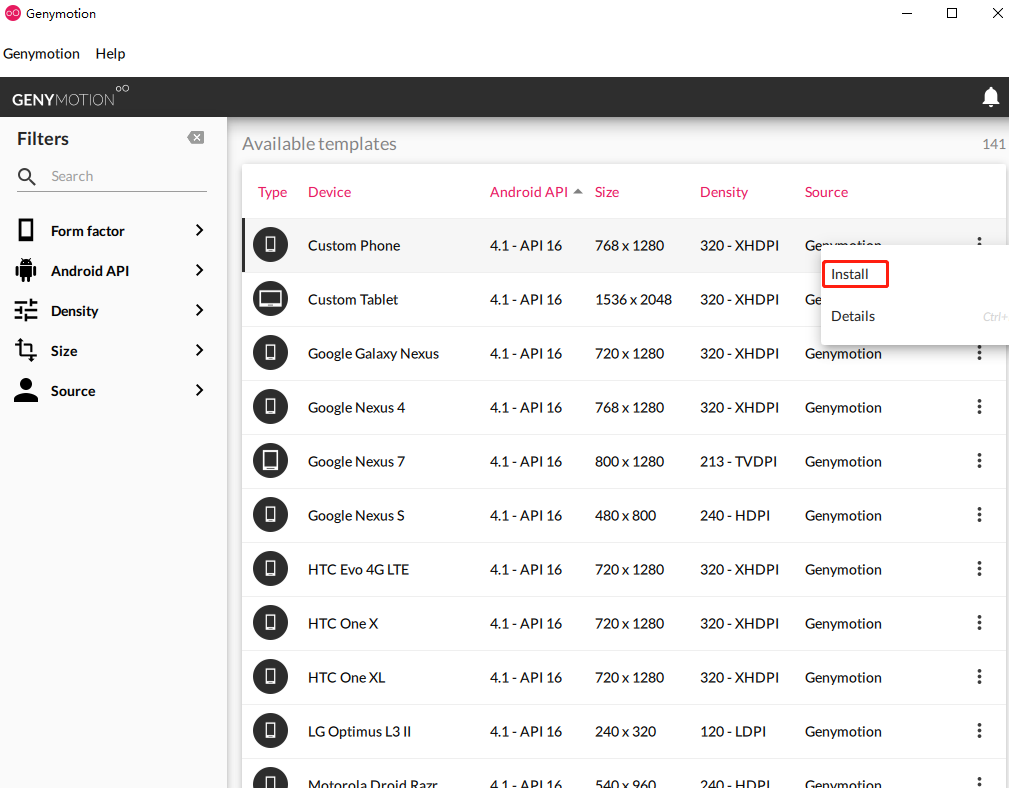Open the notifications bell icon
This screenshot has height=788, width=1009.
pos(990,97)
